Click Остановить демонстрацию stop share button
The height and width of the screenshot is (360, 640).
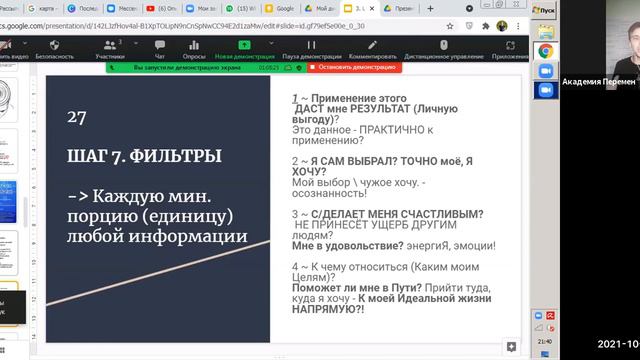coord(354,67)
